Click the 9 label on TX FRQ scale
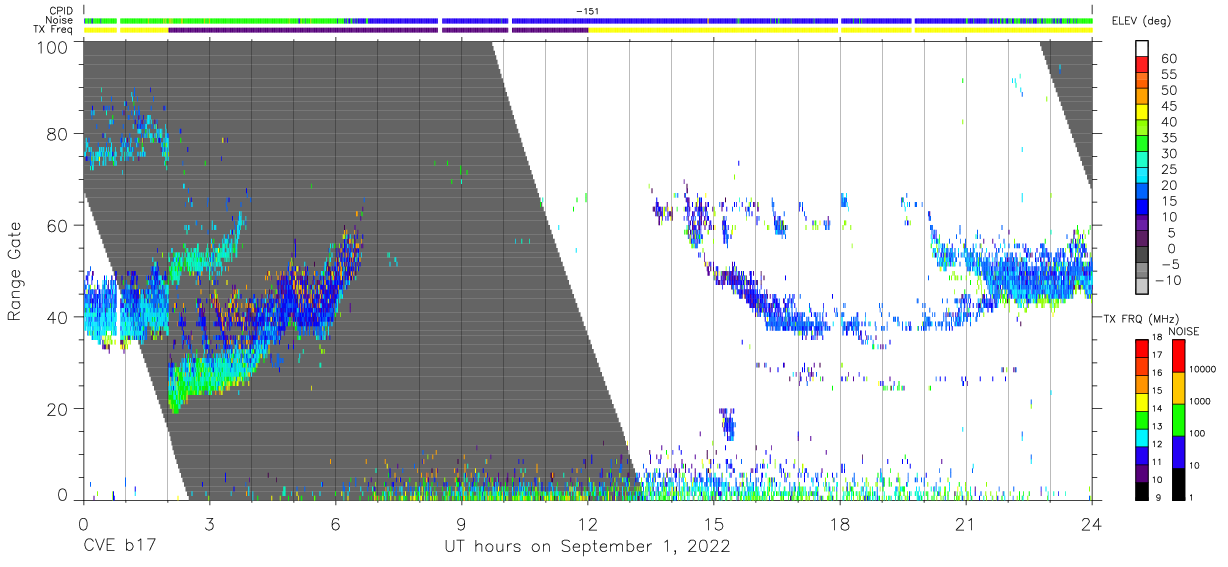 [1158, 497]
